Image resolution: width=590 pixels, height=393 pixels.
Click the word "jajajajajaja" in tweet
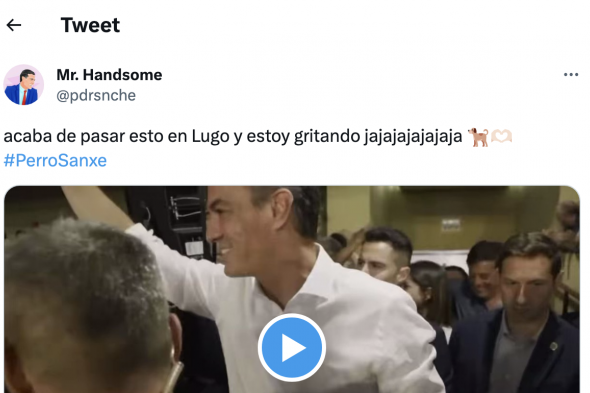click(x=413, y=137)
